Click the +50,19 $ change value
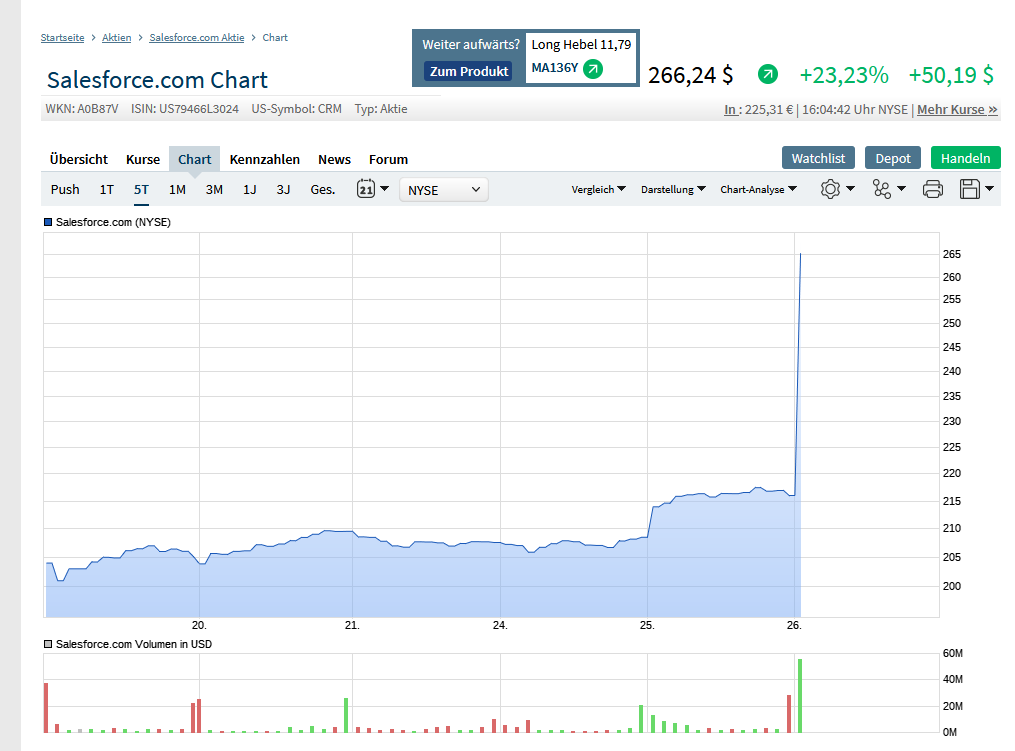 [x=951, y=75]
